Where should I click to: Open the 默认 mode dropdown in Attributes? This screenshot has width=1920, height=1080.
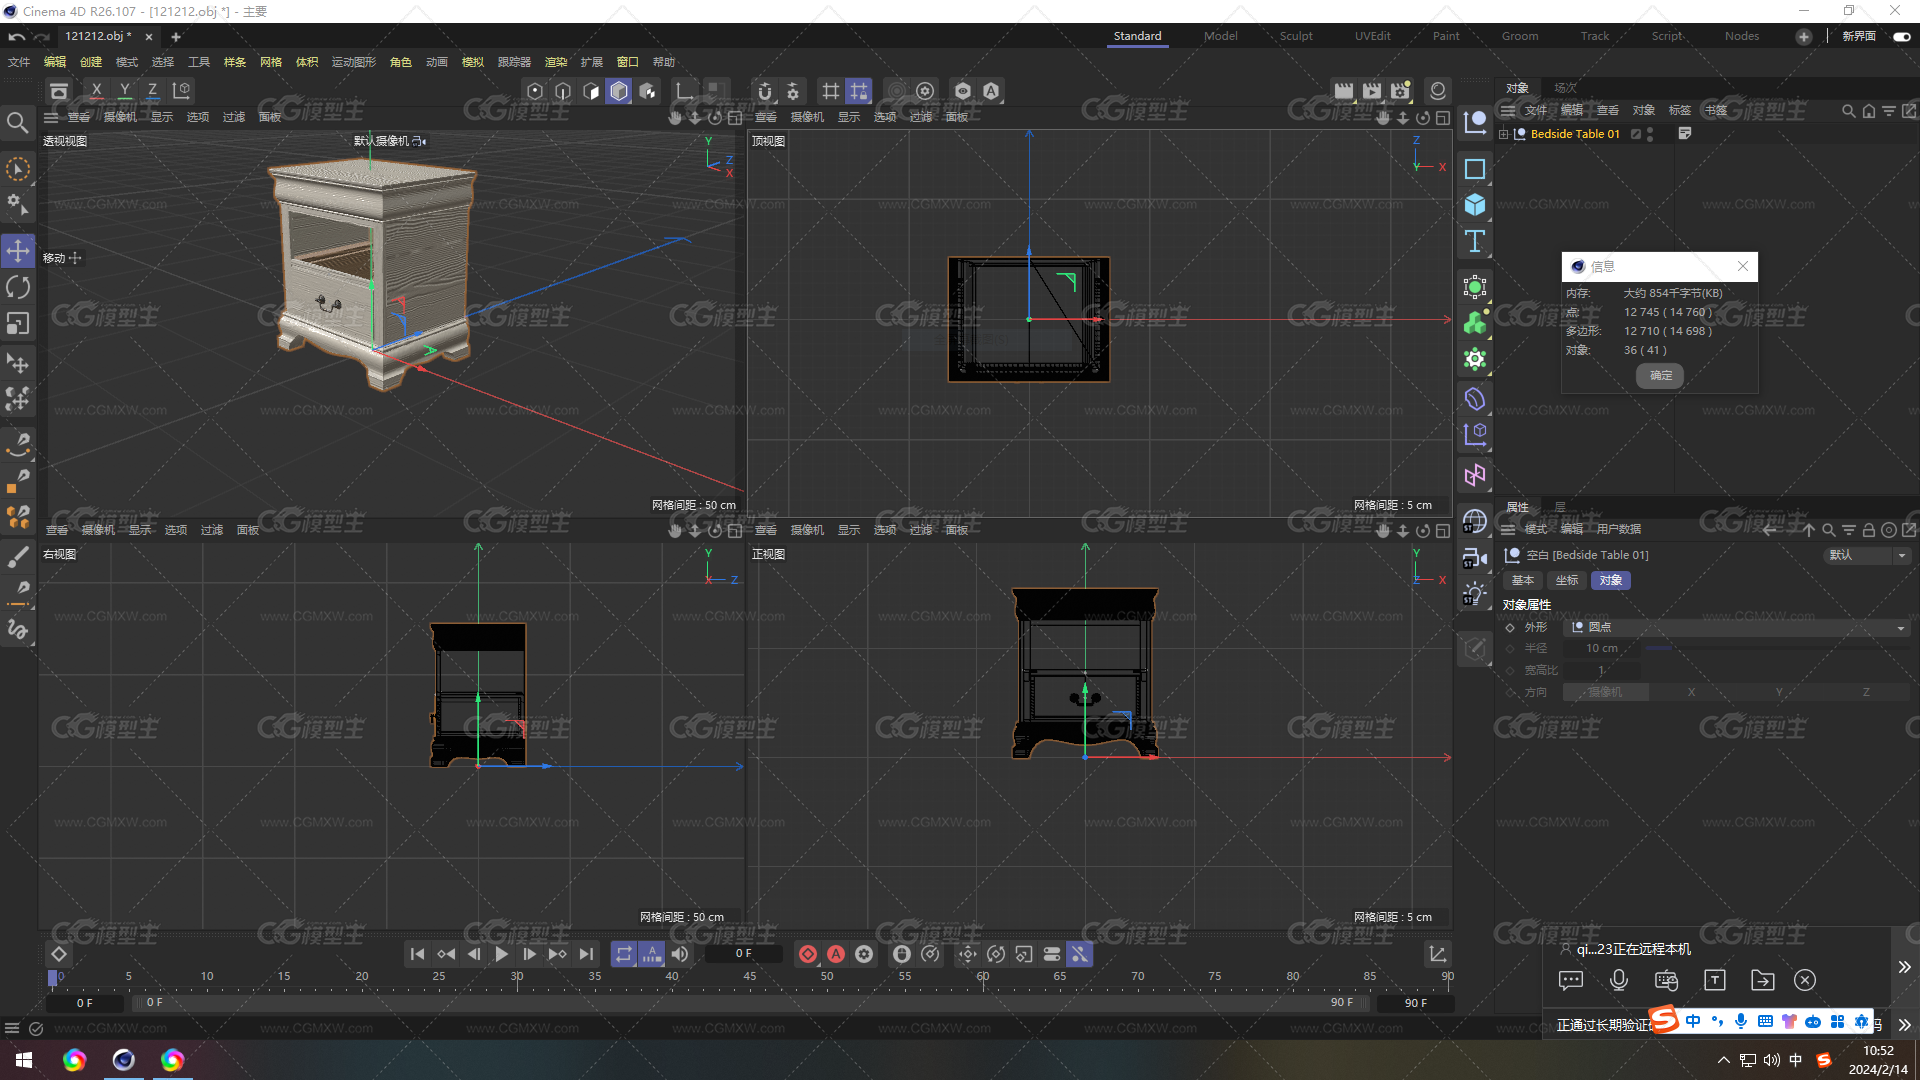[1866, 555]
